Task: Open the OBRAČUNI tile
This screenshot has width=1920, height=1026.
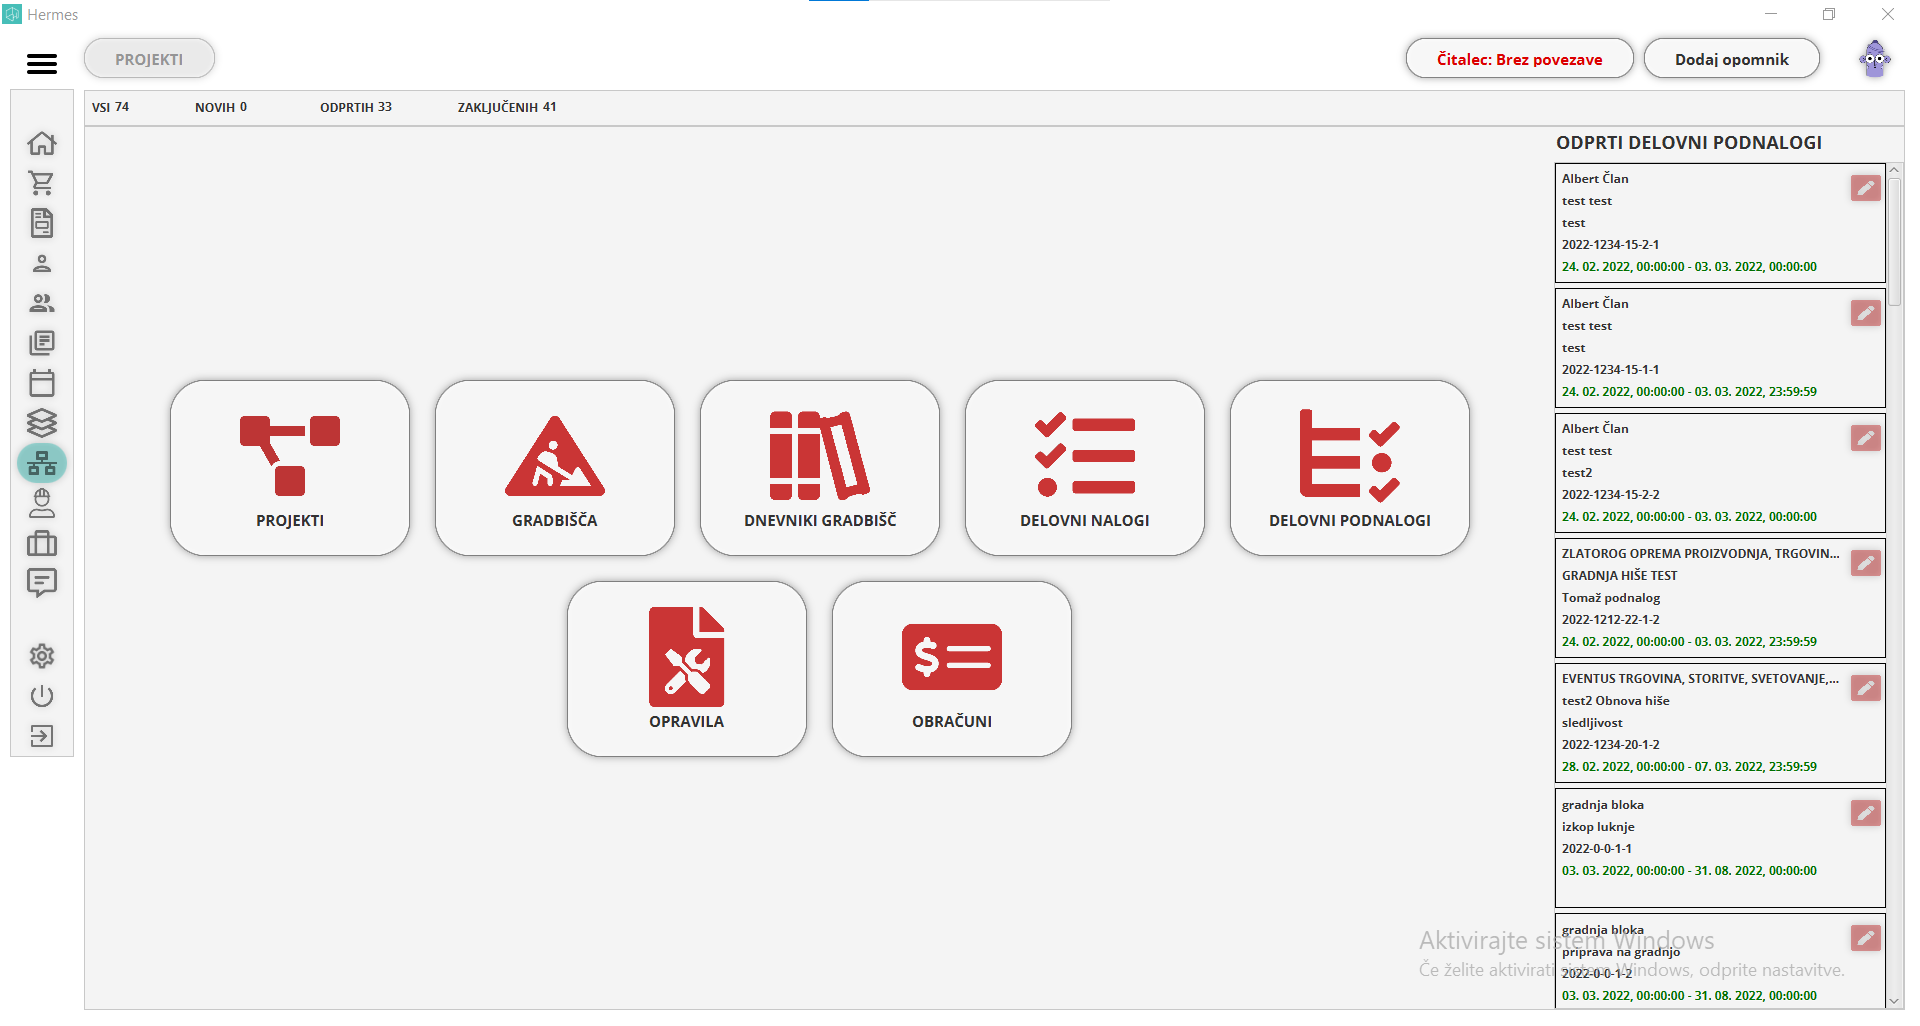Action: coord(952,669)
